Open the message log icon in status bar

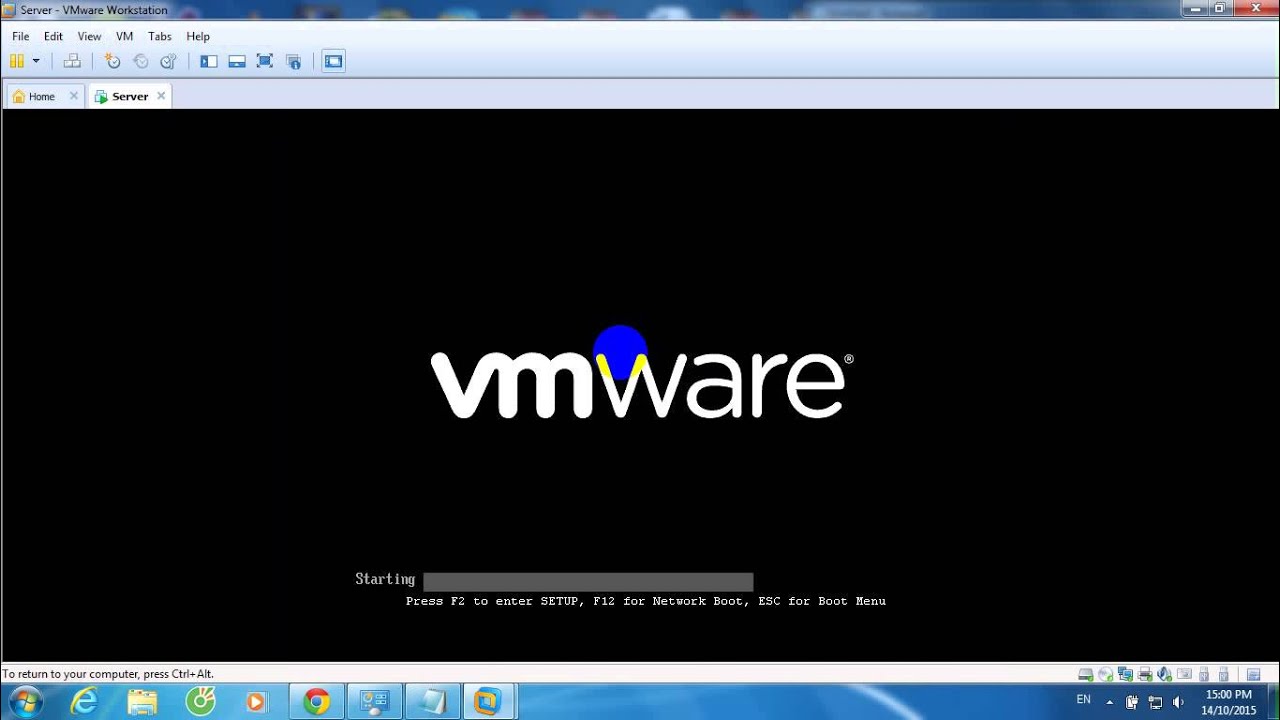click(1253, 675)
